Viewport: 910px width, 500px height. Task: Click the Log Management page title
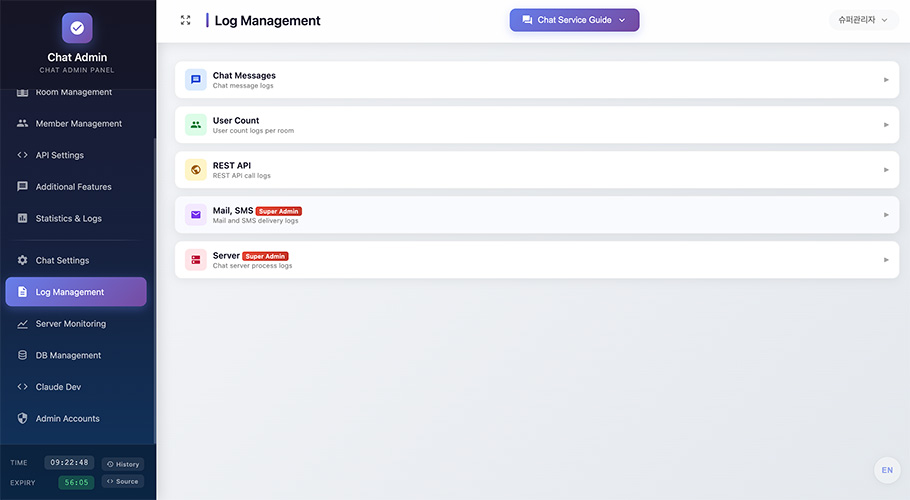(268, 20)
